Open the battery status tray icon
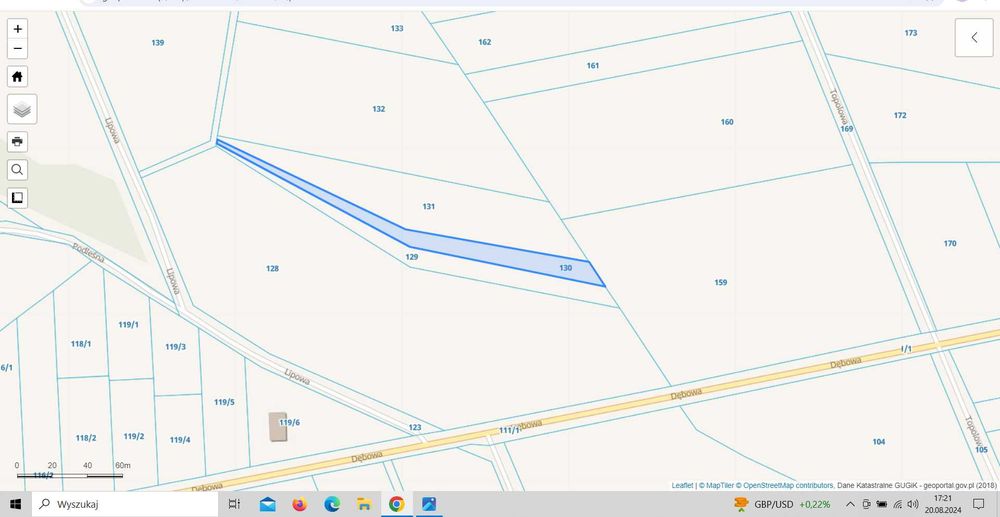Image resolution: width=1000 pixels, height=517 pixels. tap(881, 504)
